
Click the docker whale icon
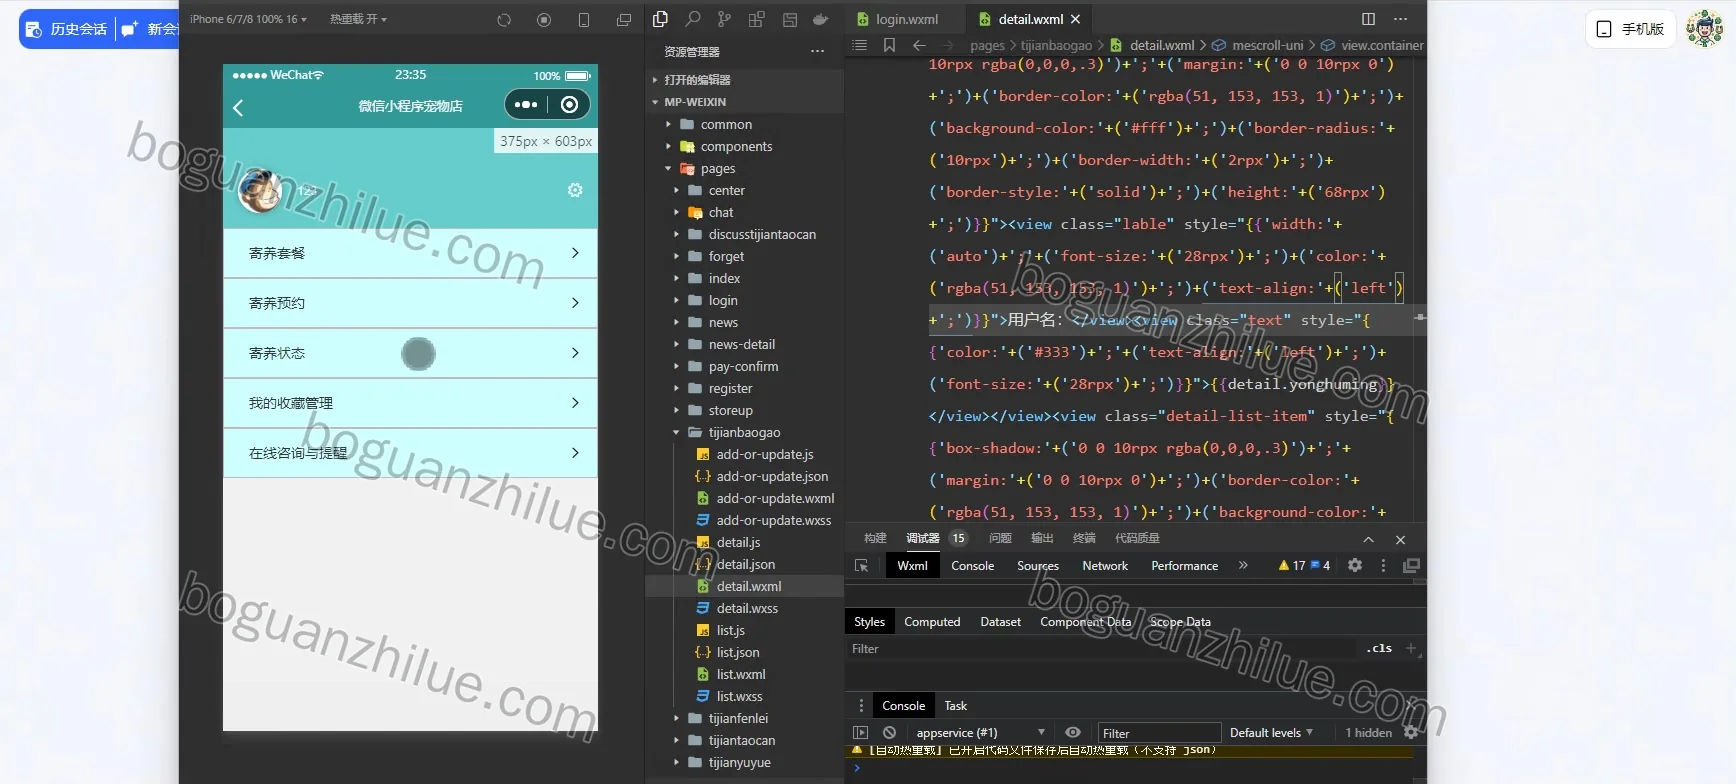pos(821,19)
